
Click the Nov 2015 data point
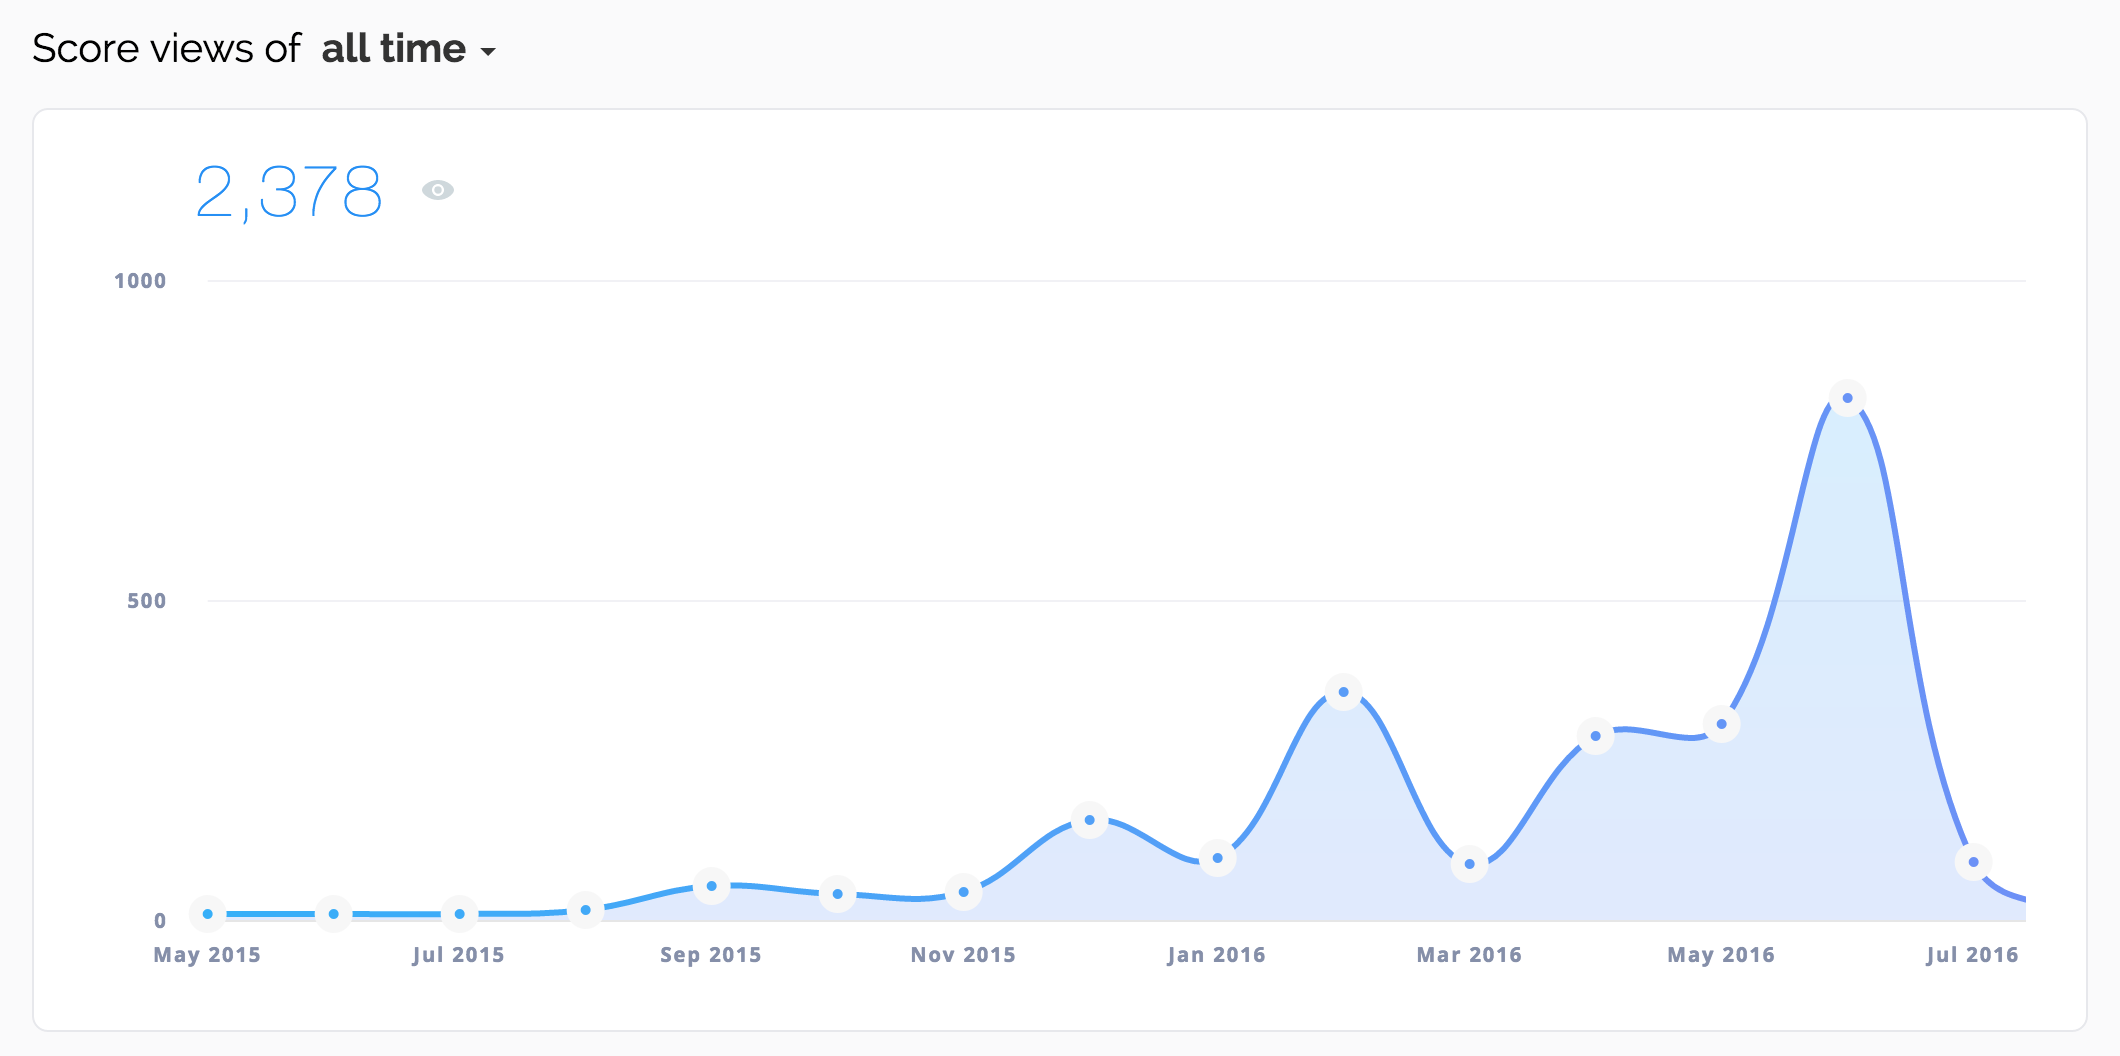pos(964,892)
